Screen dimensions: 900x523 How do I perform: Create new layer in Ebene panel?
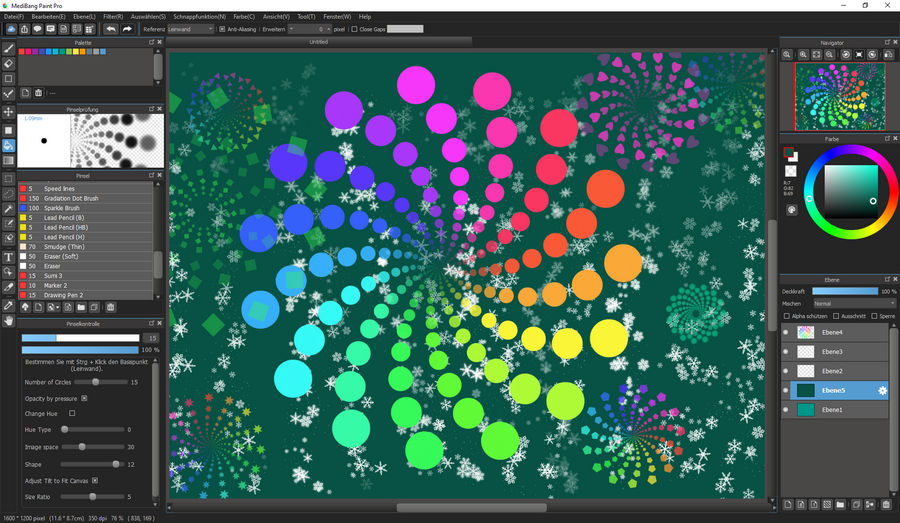click(788, 505)
